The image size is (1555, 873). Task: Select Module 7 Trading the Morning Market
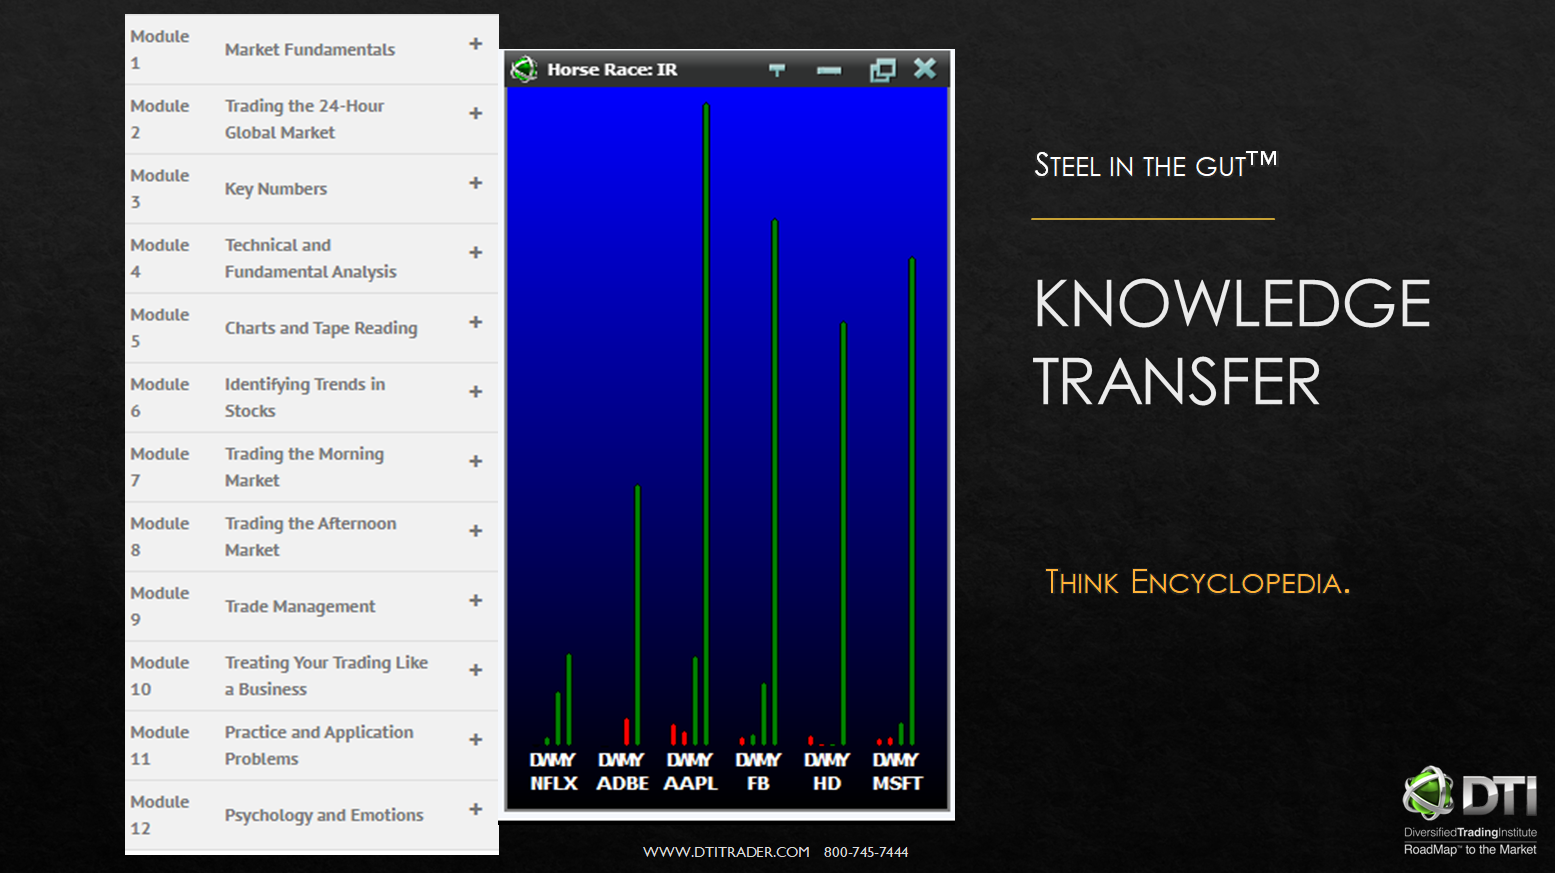[x=310, y=466]
